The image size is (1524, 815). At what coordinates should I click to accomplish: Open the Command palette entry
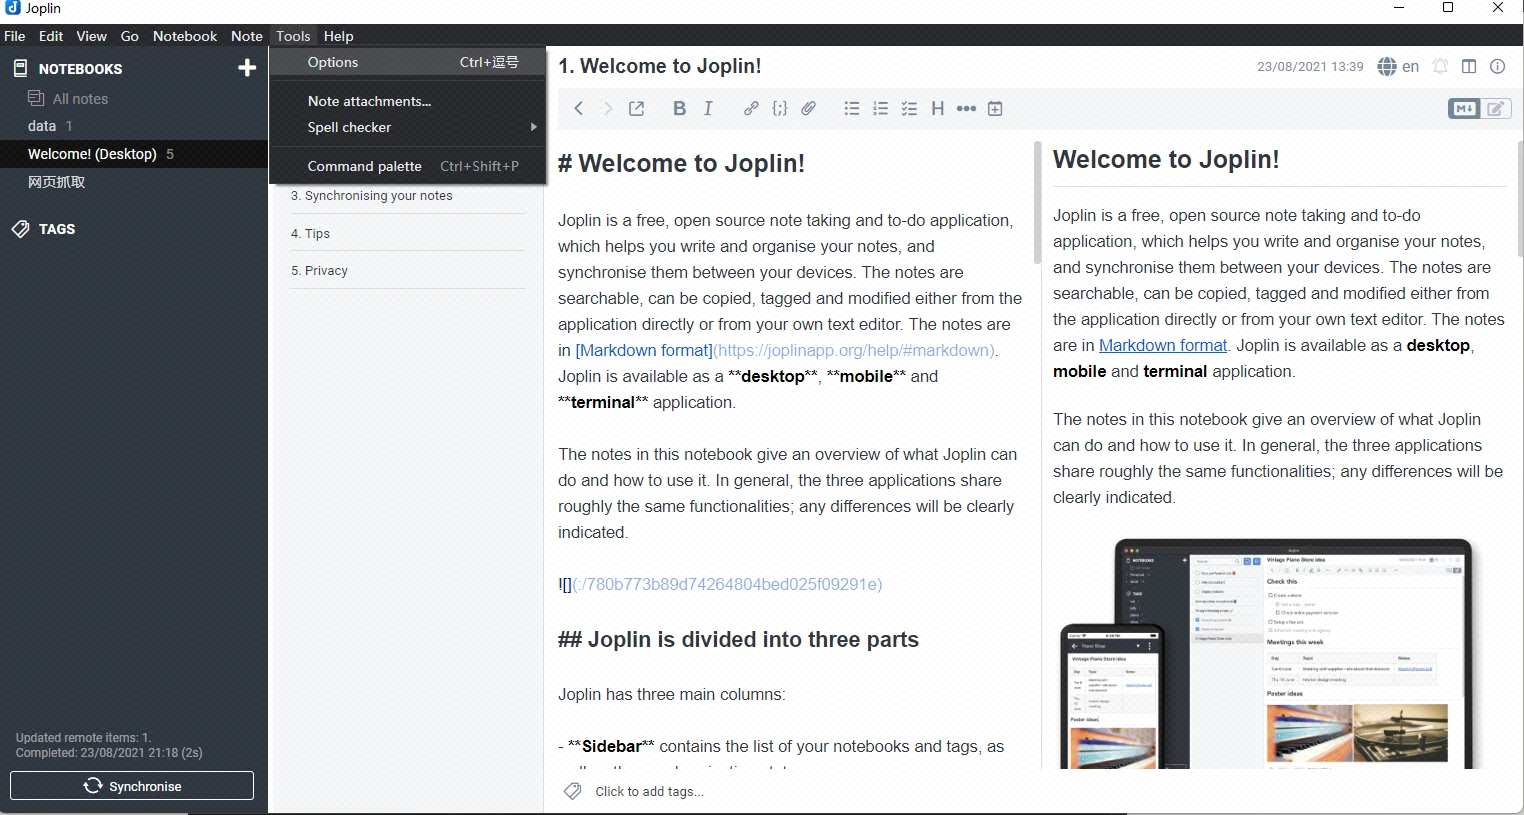(408, 166)
